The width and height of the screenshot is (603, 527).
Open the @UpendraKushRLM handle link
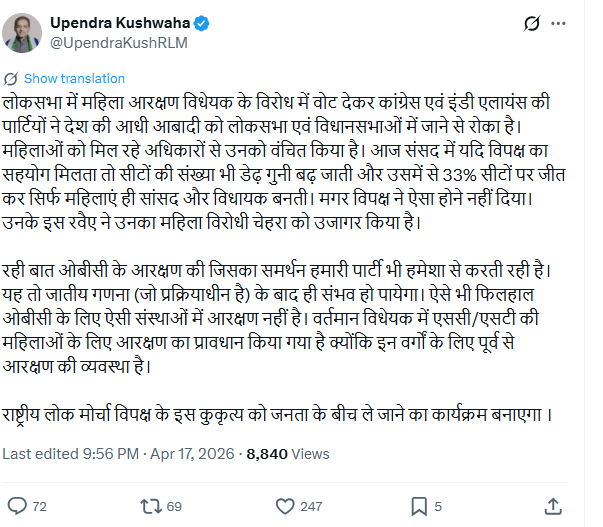[118, 42]
